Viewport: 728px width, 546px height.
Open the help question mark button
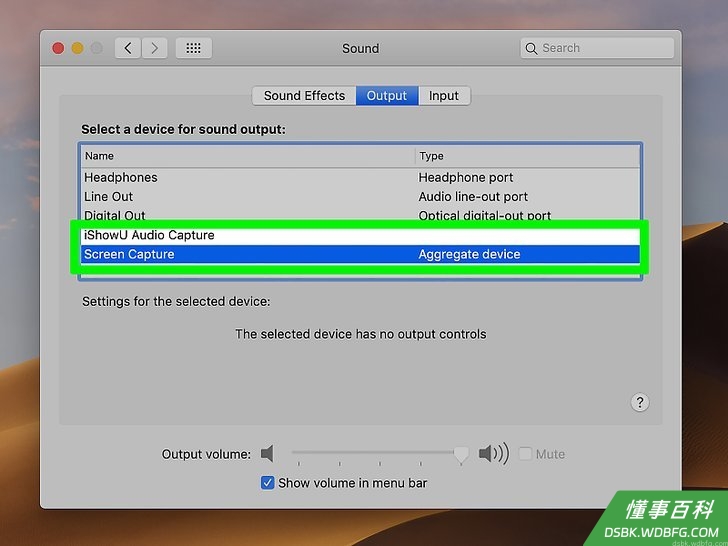coord(640,402)
